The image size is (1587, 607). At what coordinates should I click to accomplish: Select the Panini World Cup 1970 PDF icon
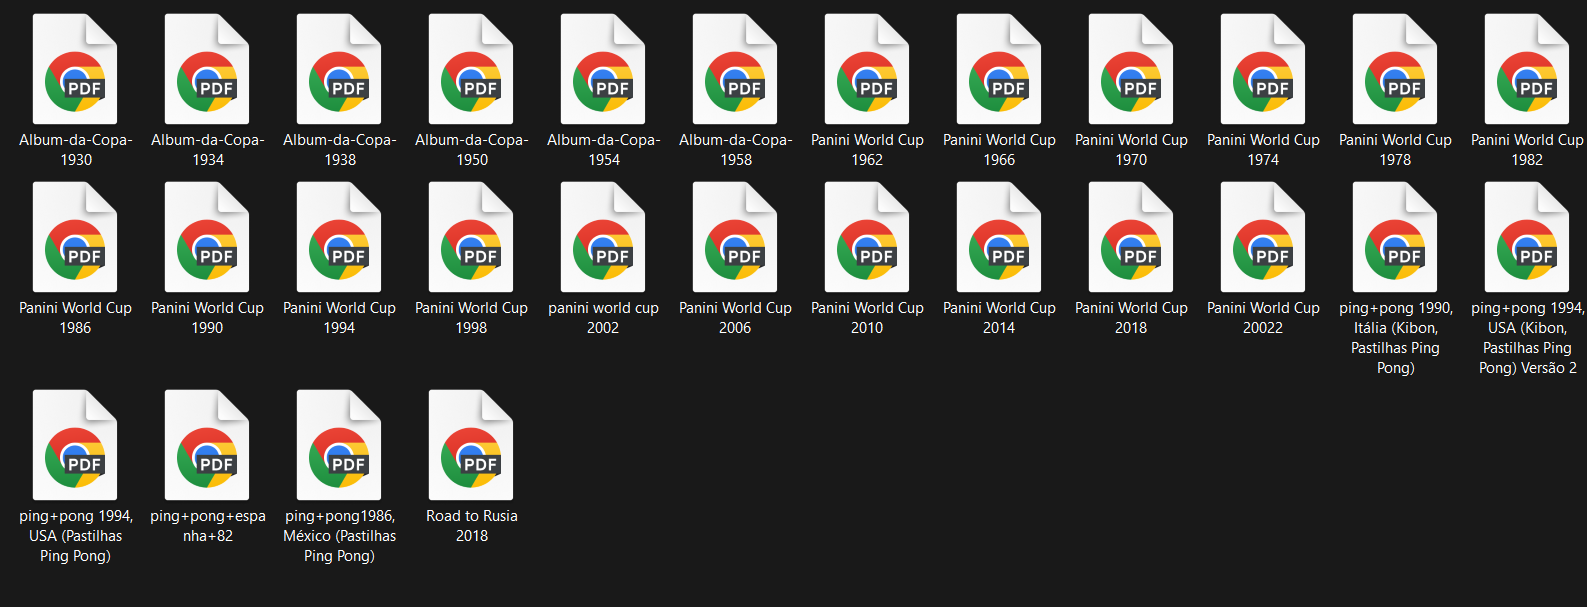click(1131, 69)
